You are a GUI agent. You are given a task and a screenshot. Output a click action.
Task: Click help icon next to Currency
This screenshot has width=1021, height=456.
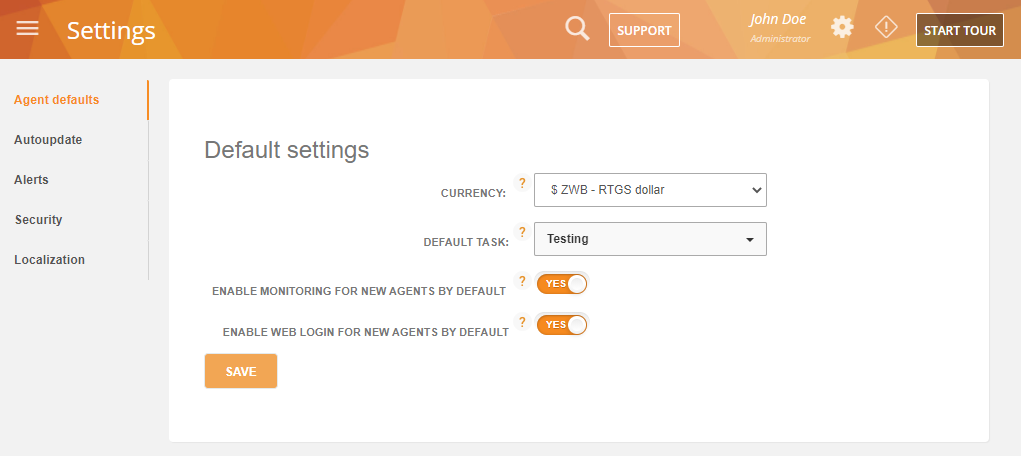pos(522,183)
